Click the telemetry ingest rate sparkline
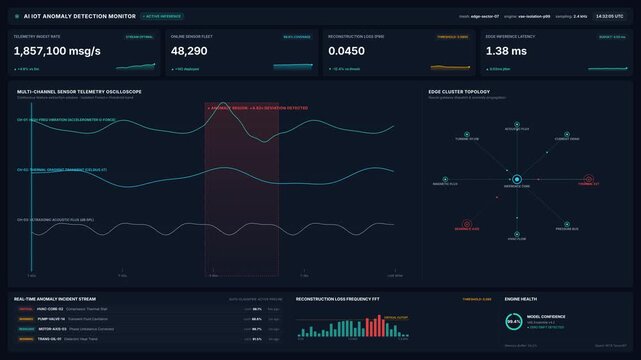Viewport: 641px width, 360px height. point(135,67)
